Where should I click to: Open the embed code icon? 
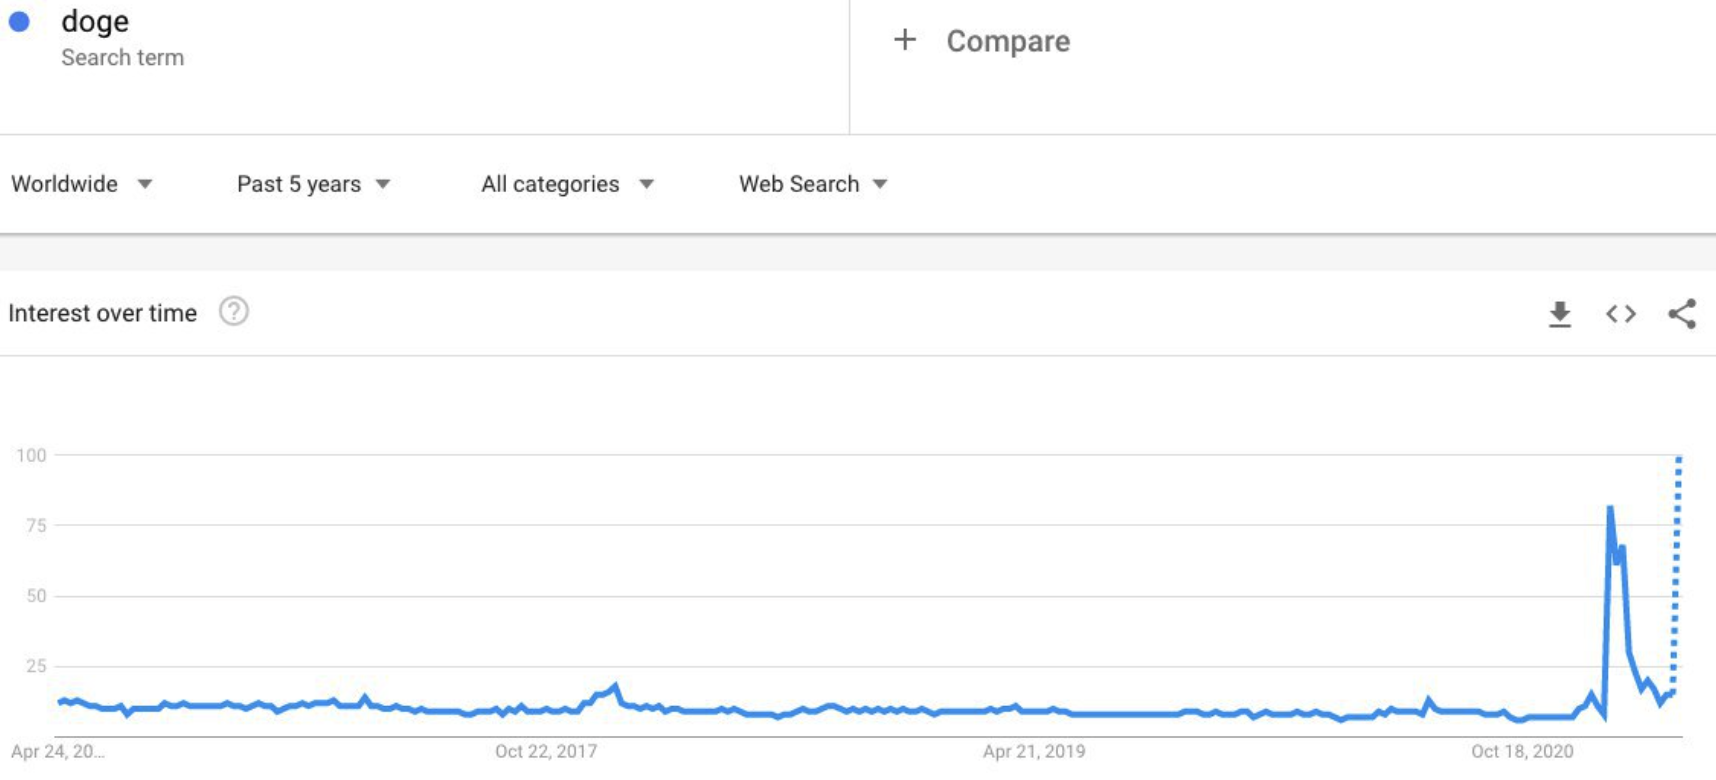[1621, 314]
